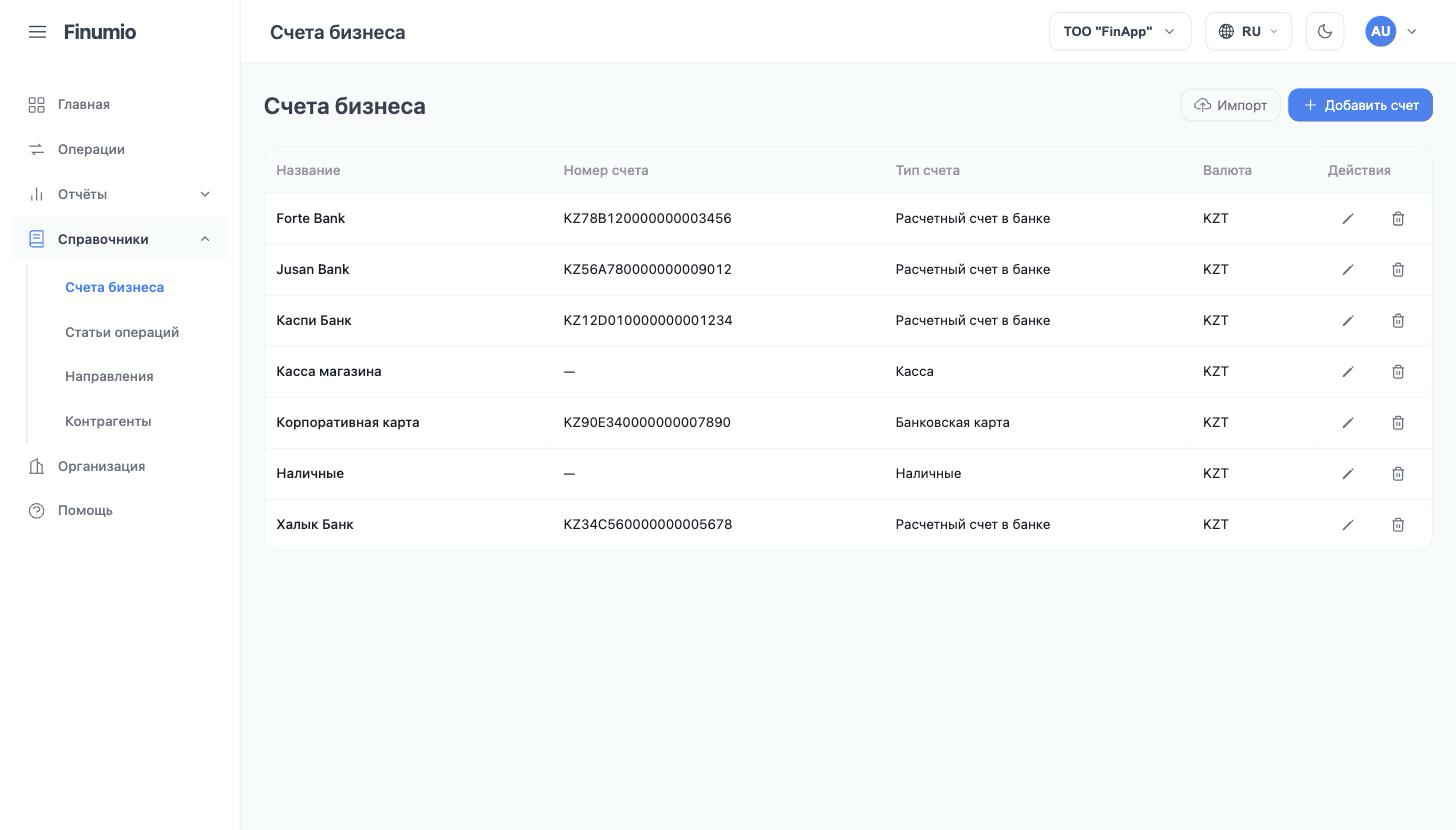
Task: Click the Импорт button
Action: pos(1230,105)
